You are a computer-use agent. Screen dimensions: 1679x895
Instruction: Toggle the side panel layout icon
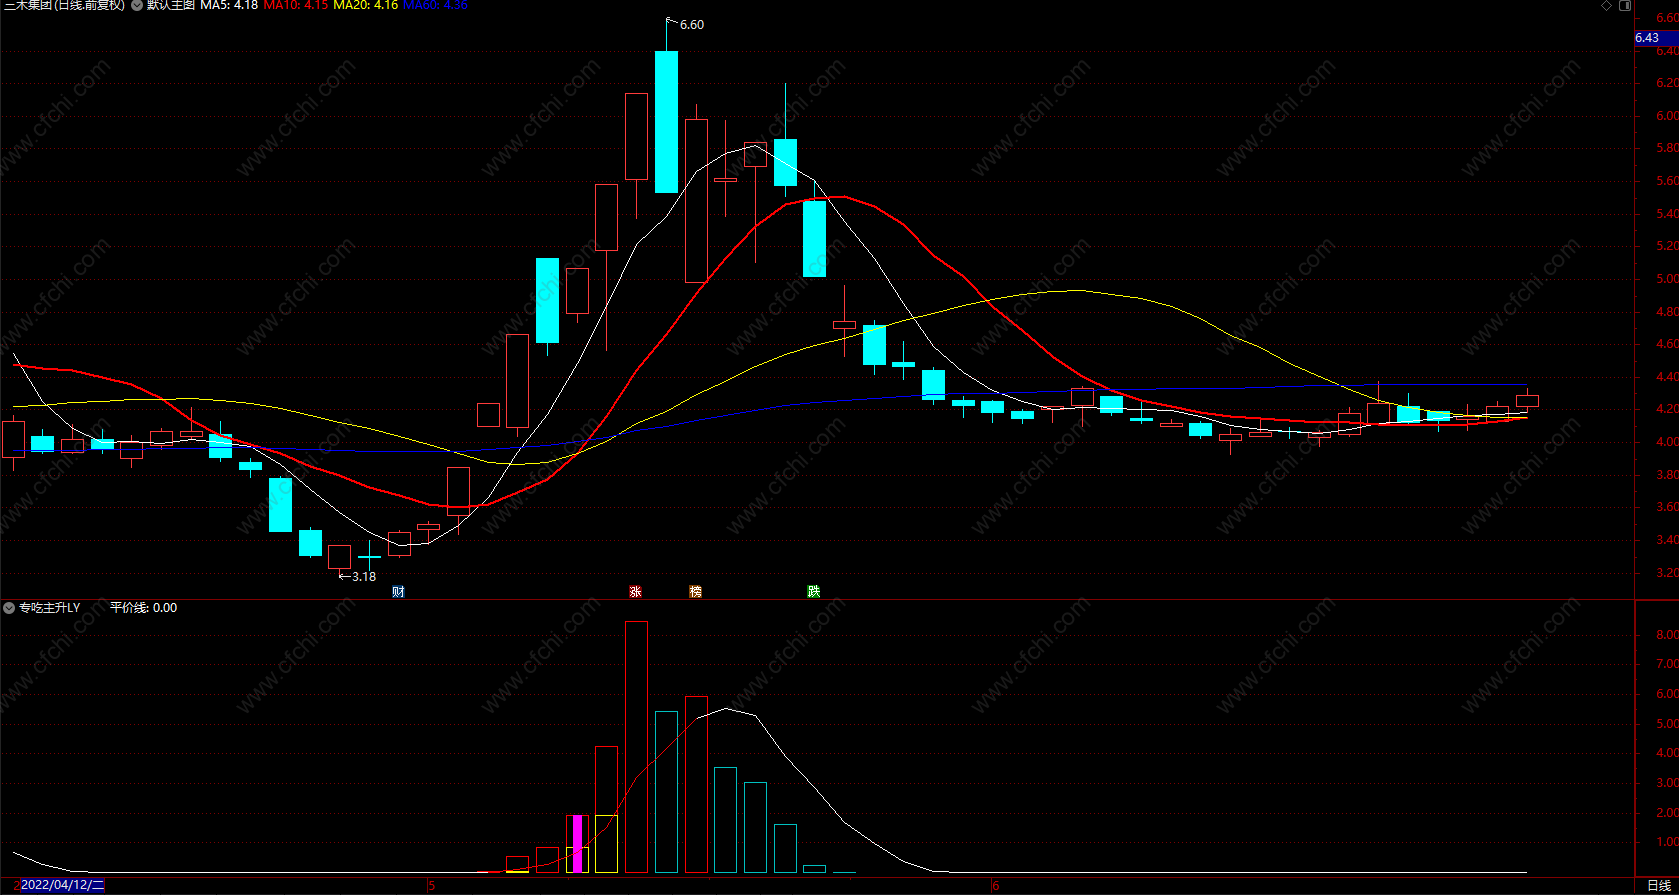(x=1625, y=5)
